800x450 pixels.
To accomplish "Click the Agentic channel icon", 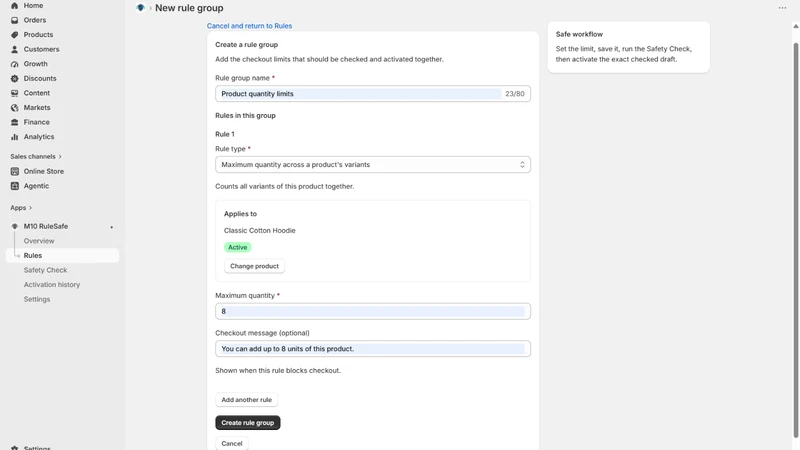I will coord(14,186).
